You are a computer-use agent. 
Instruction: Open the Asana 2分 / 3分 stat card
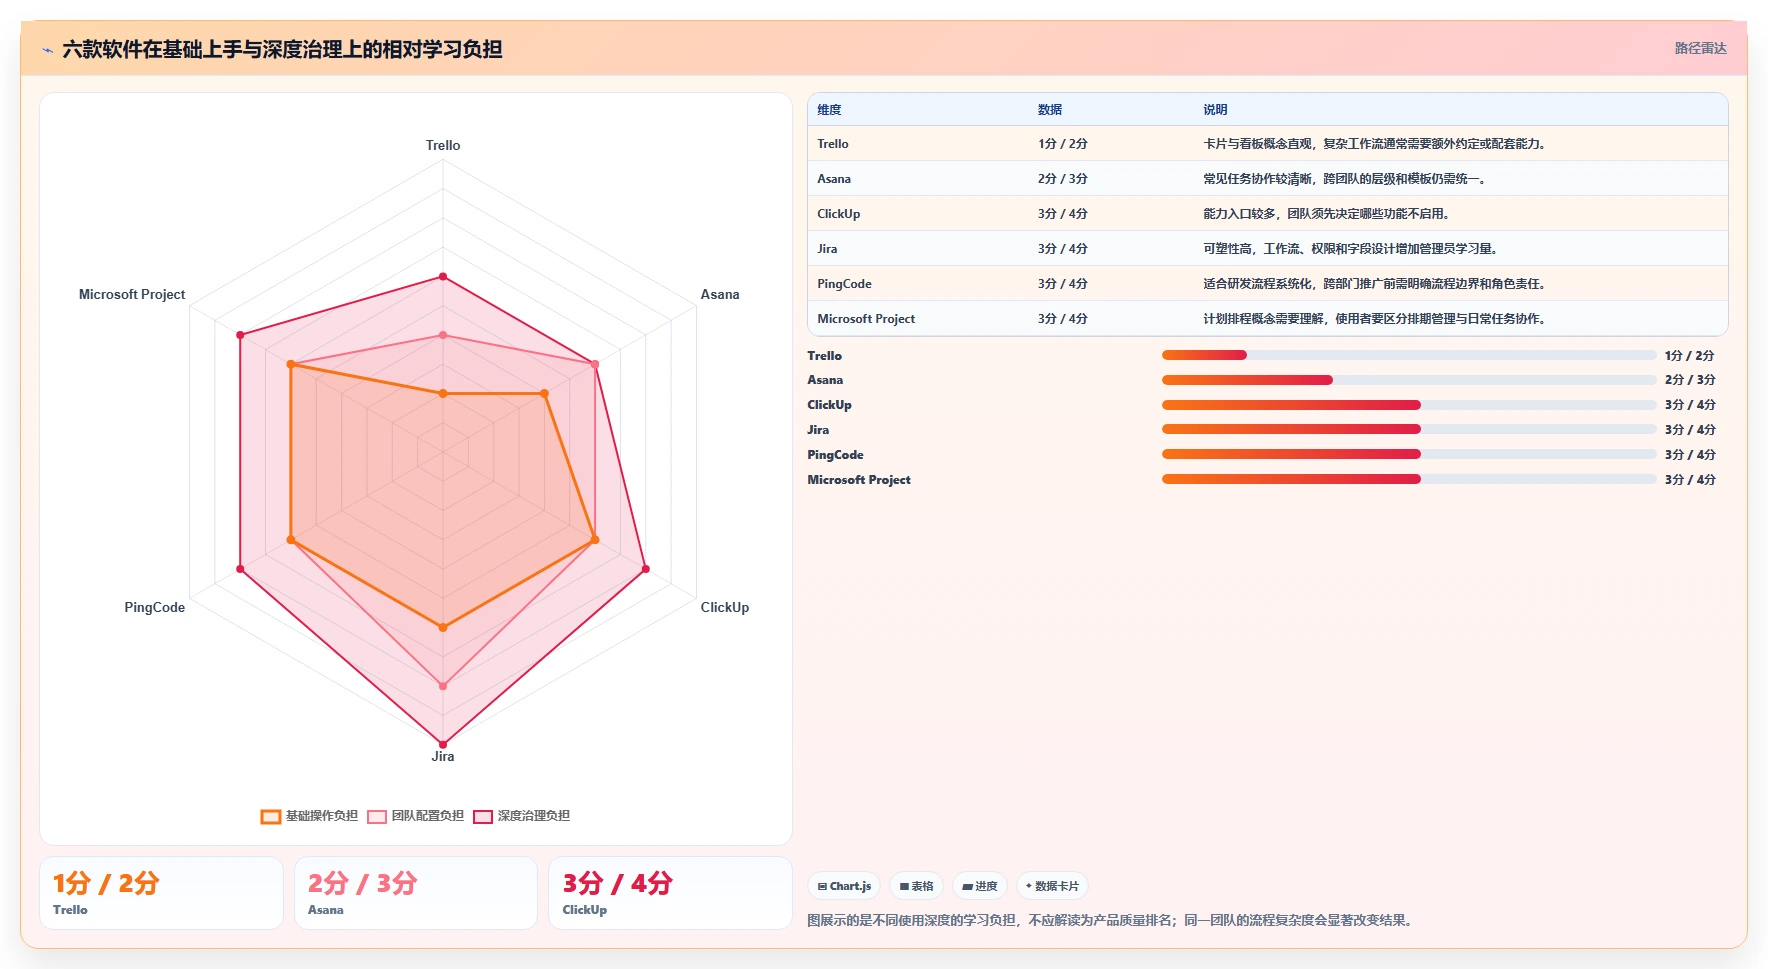(416, 893)
